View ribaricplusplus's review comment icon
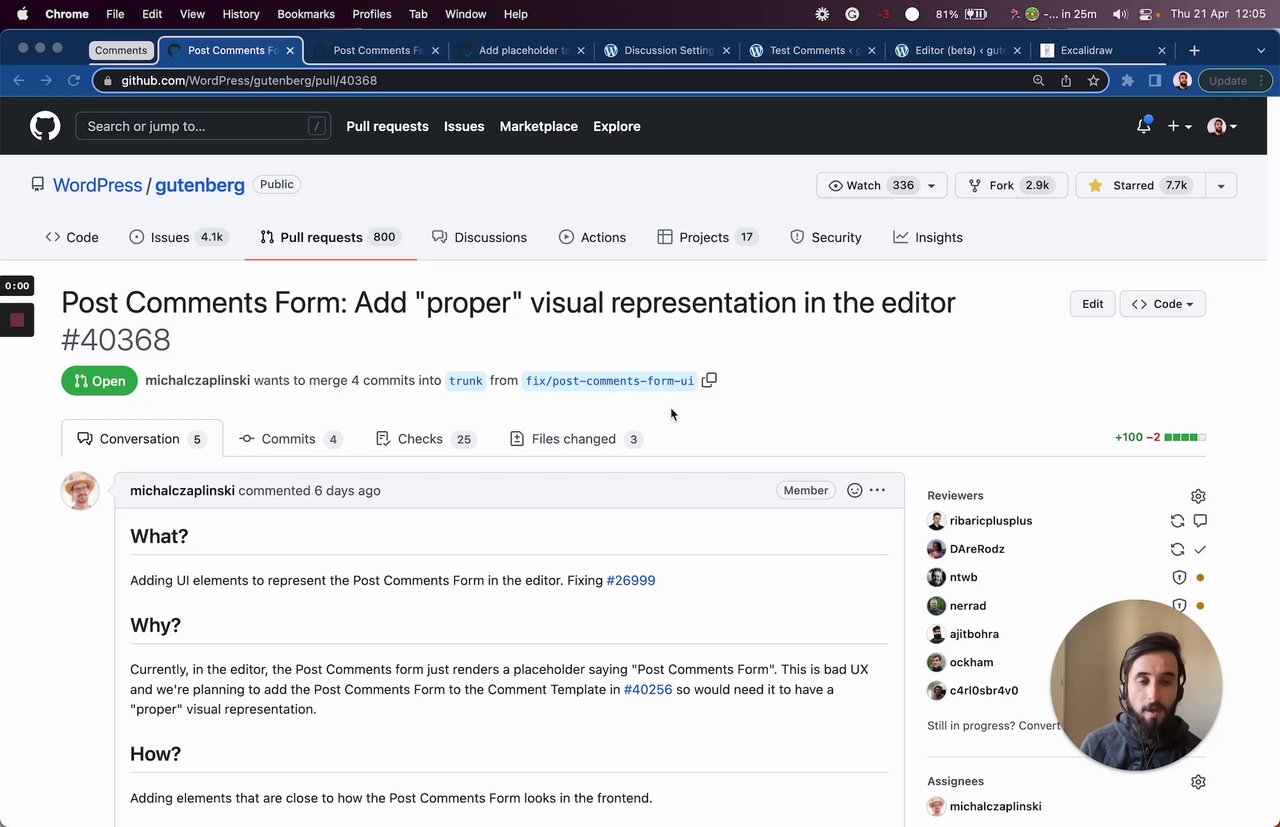Viewport: 1280px width, 827px height. tap(1200, 521)
